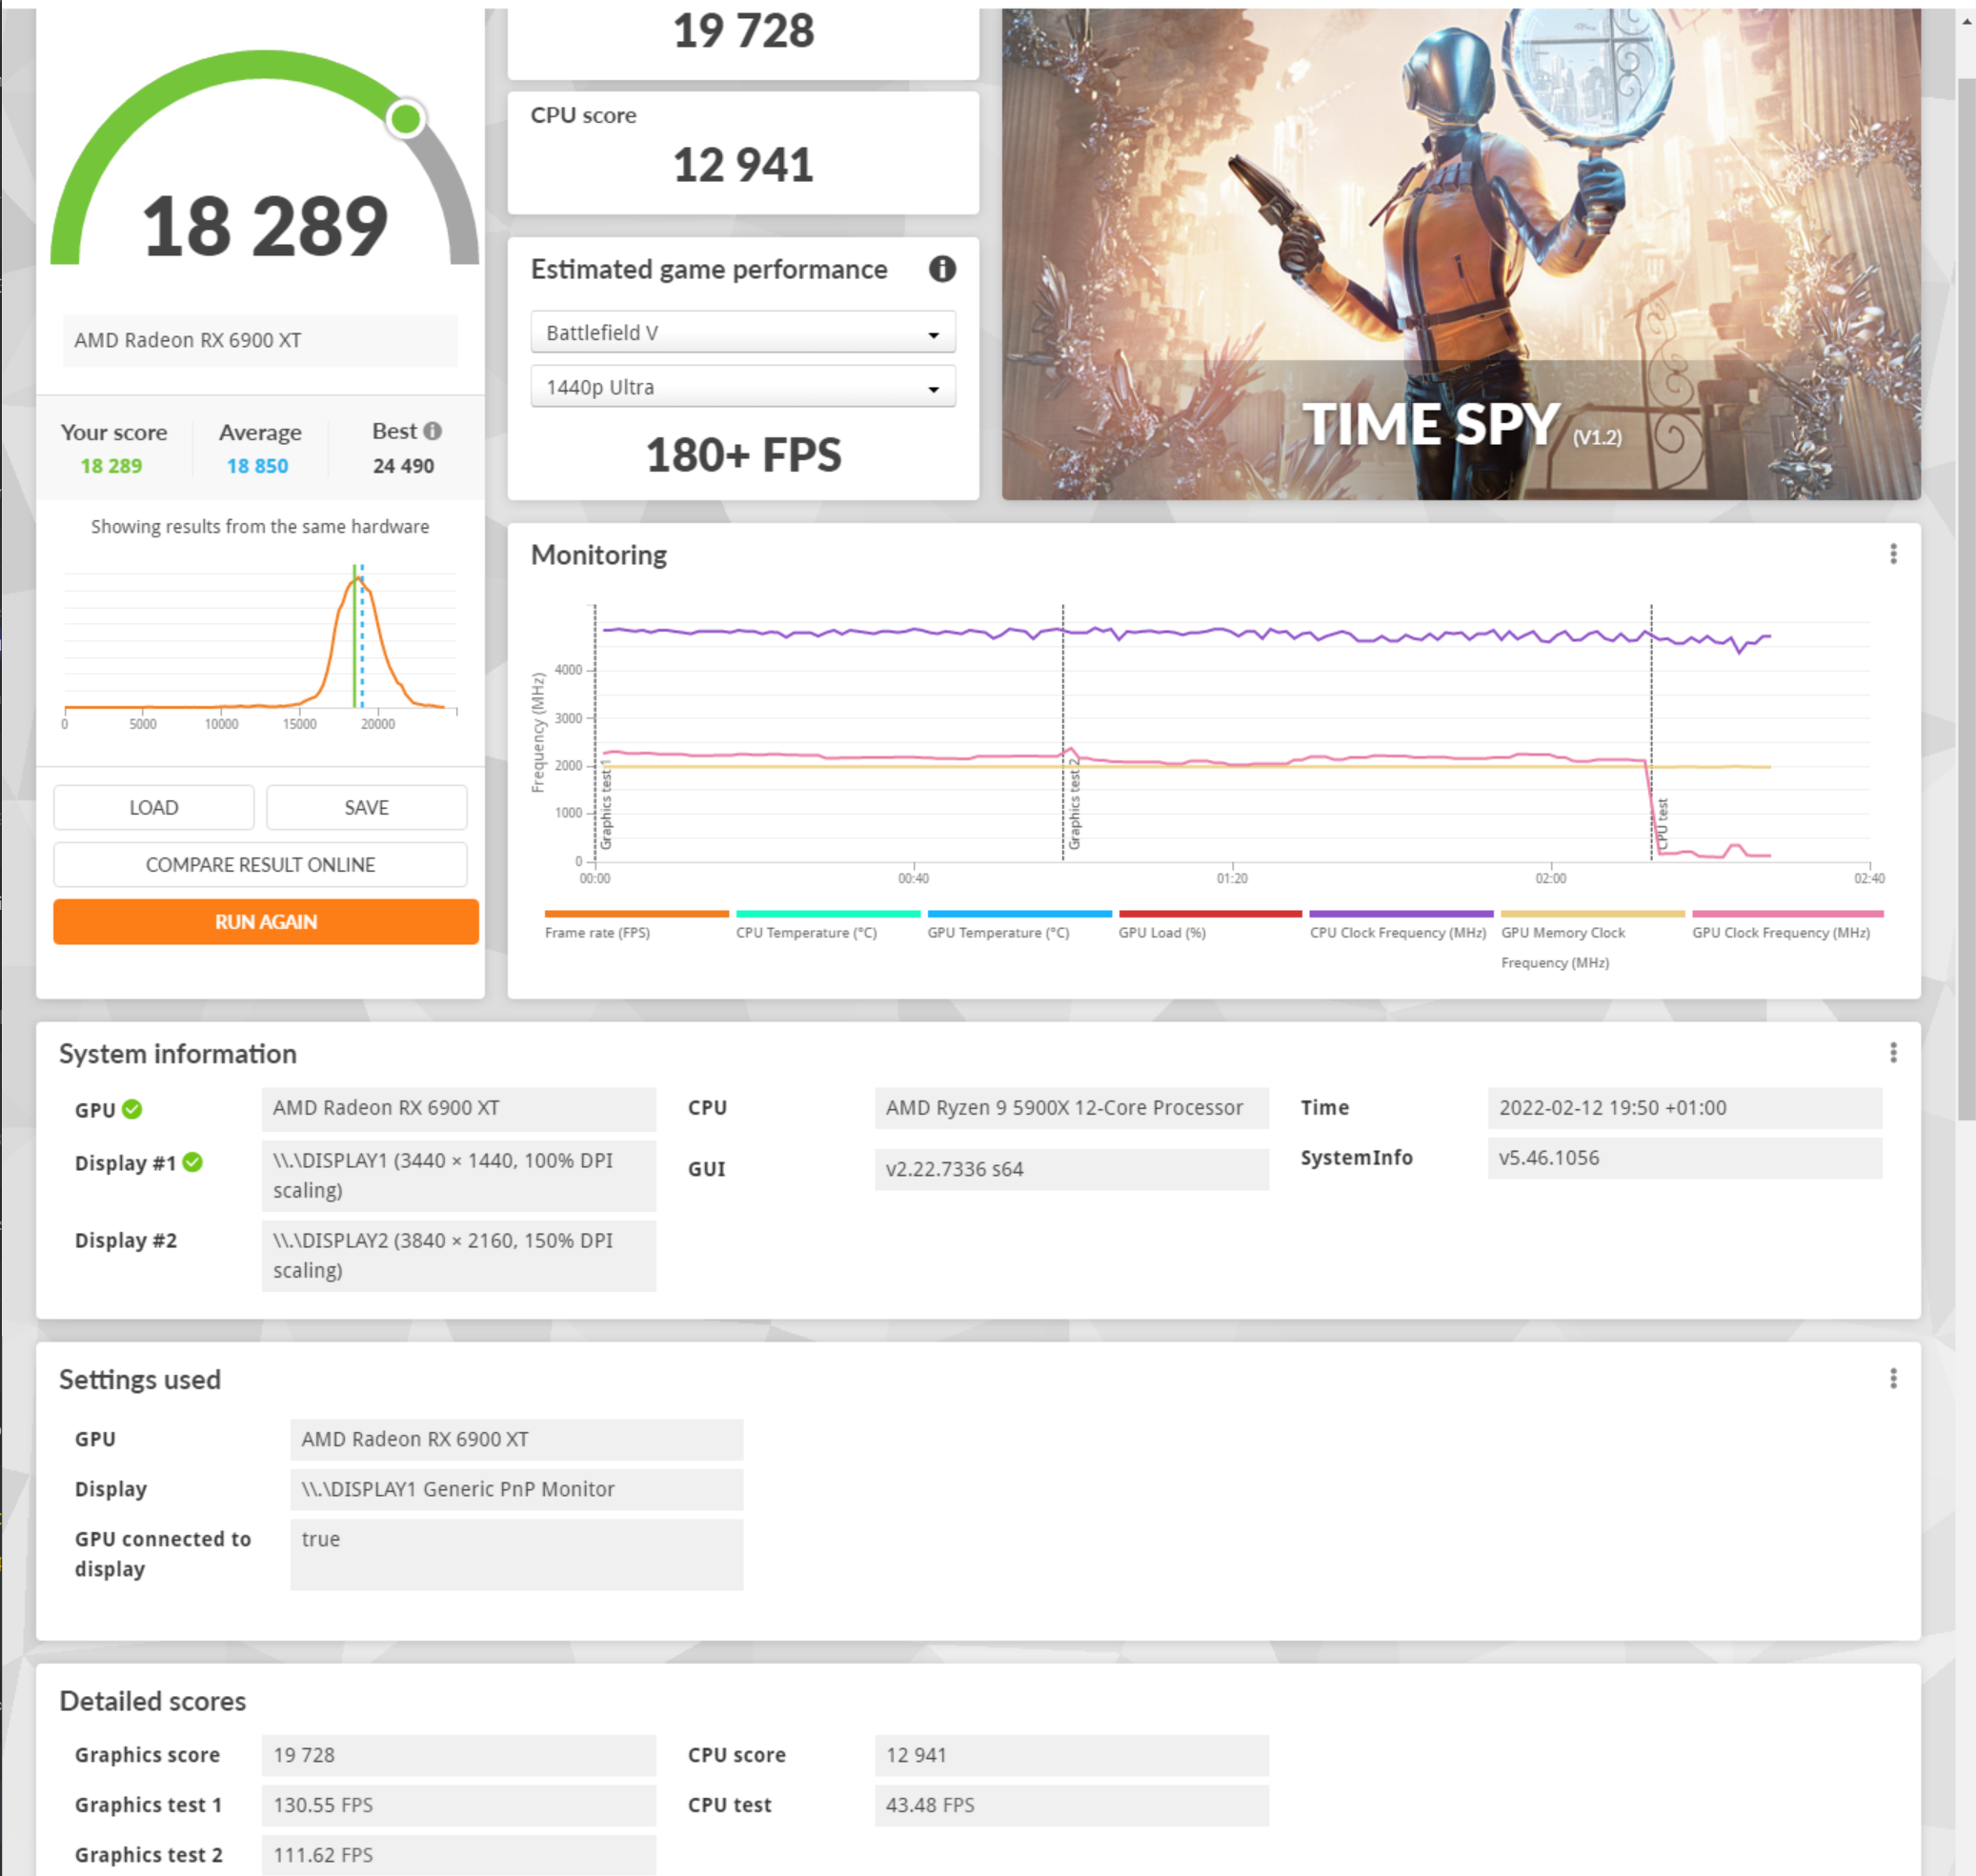Open System information three-dot menu
Viewport: 1976px width, 1876px height.
(1892, 1052)
